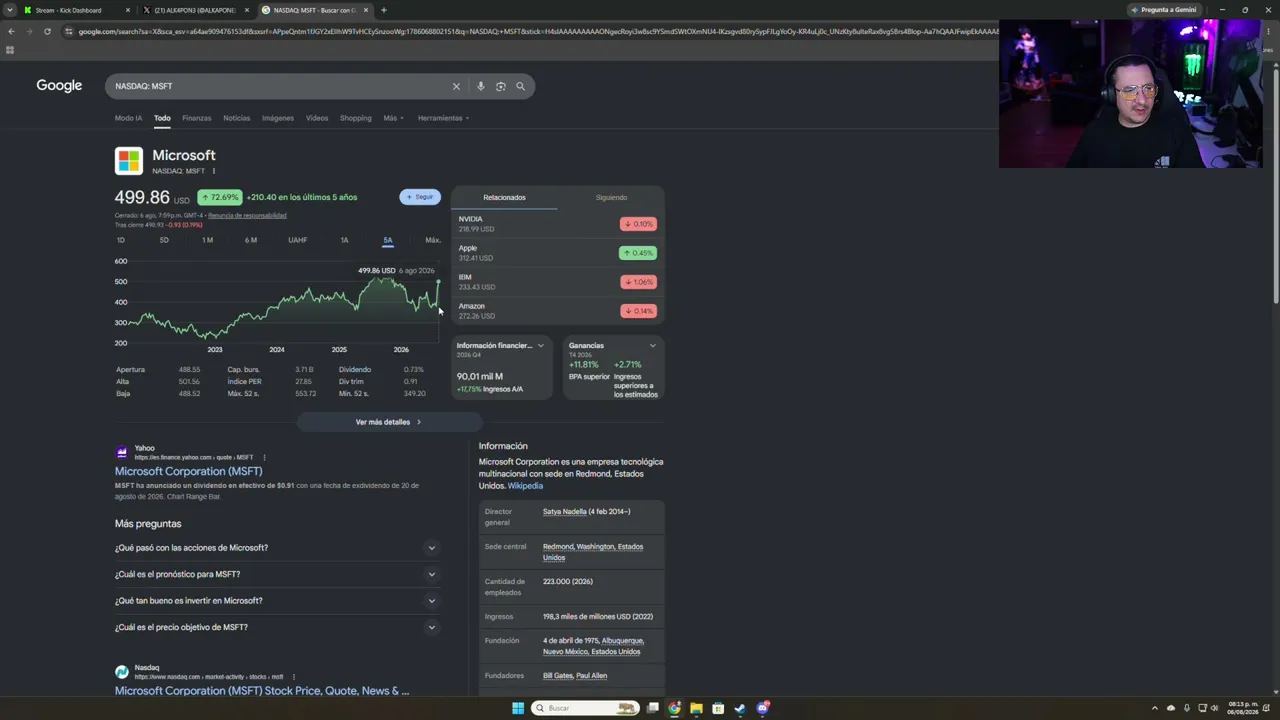This screenshot has height=720, width=1280.
Task: Switch chart range to 1A
Action: [344, 240]
